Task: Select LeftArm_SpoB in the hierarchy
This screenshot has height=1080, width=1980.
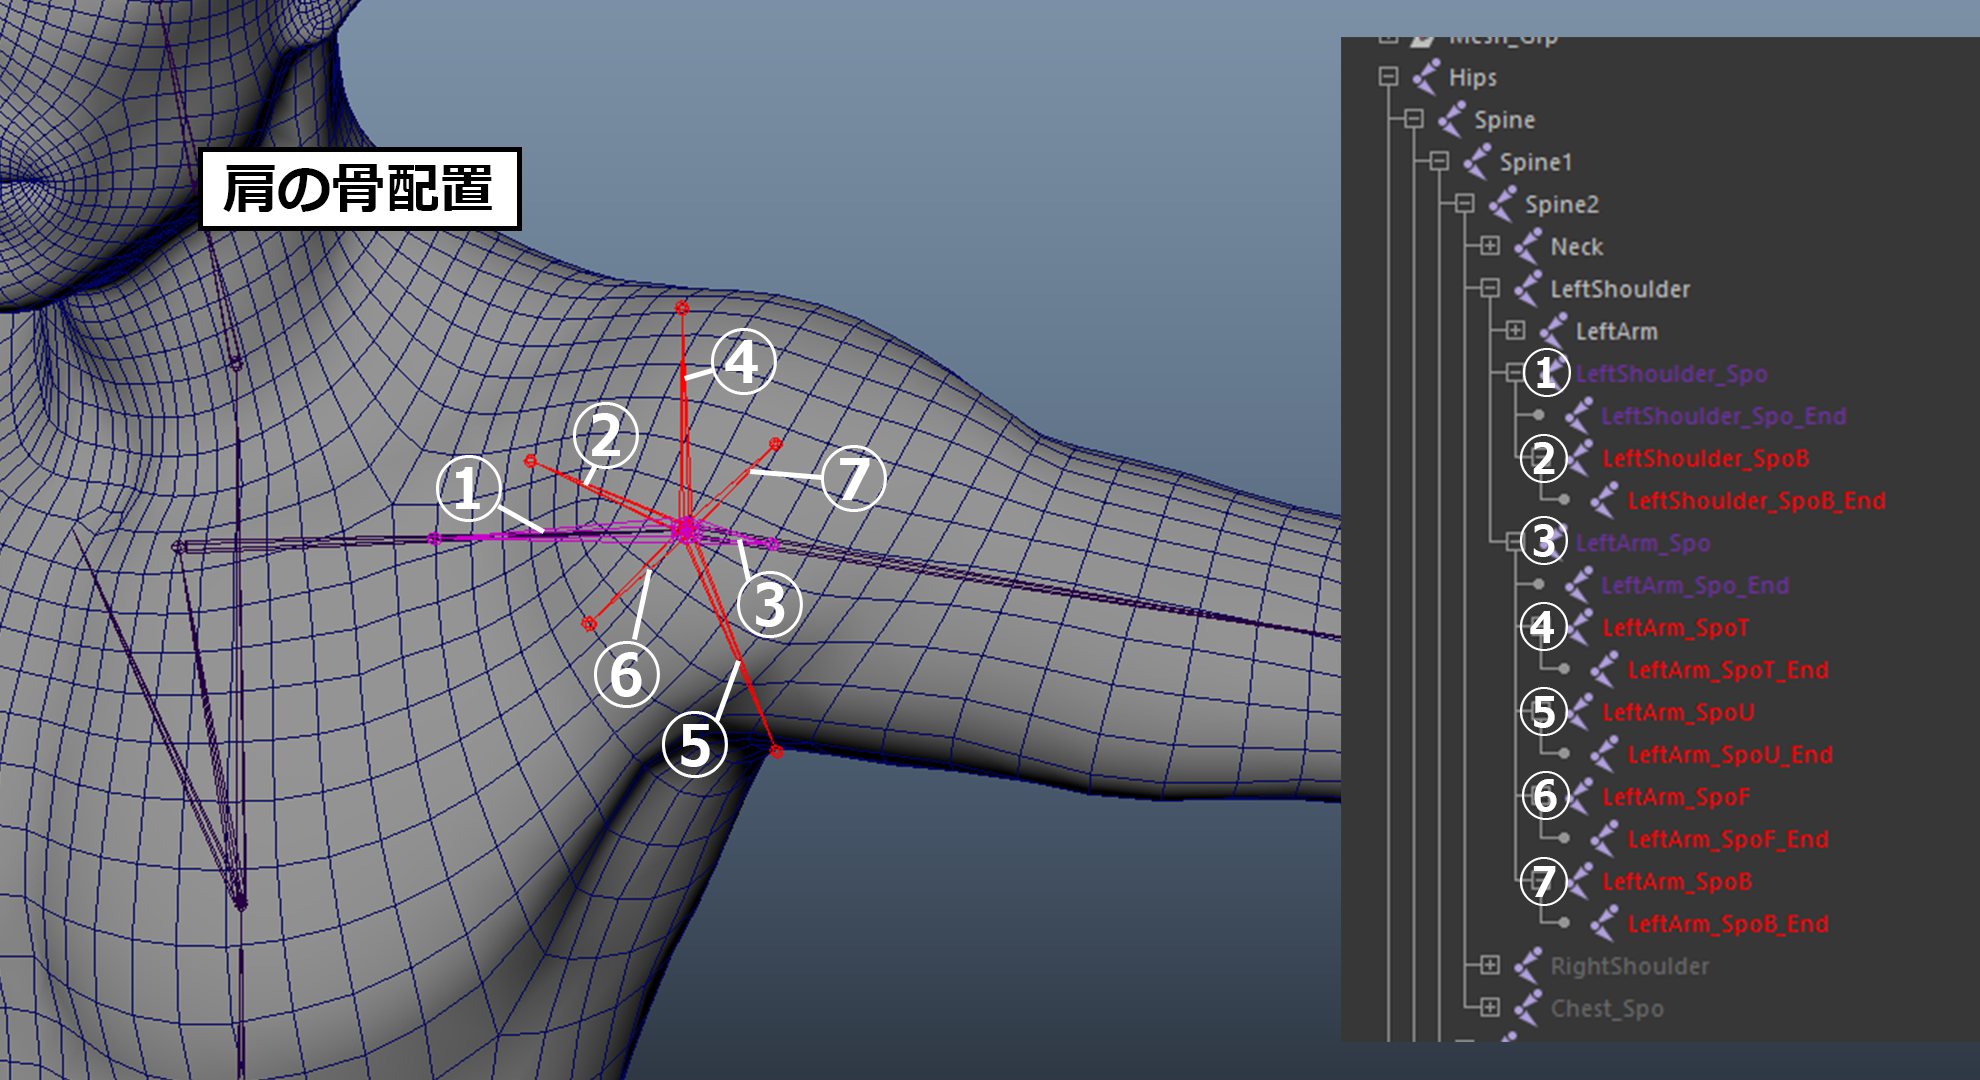Action: tap(1676, 882)
